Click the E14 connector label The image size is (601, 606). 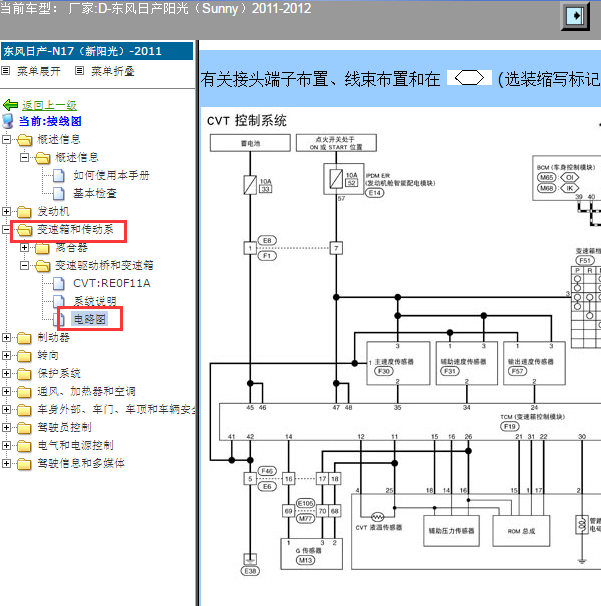click(375, 192)
